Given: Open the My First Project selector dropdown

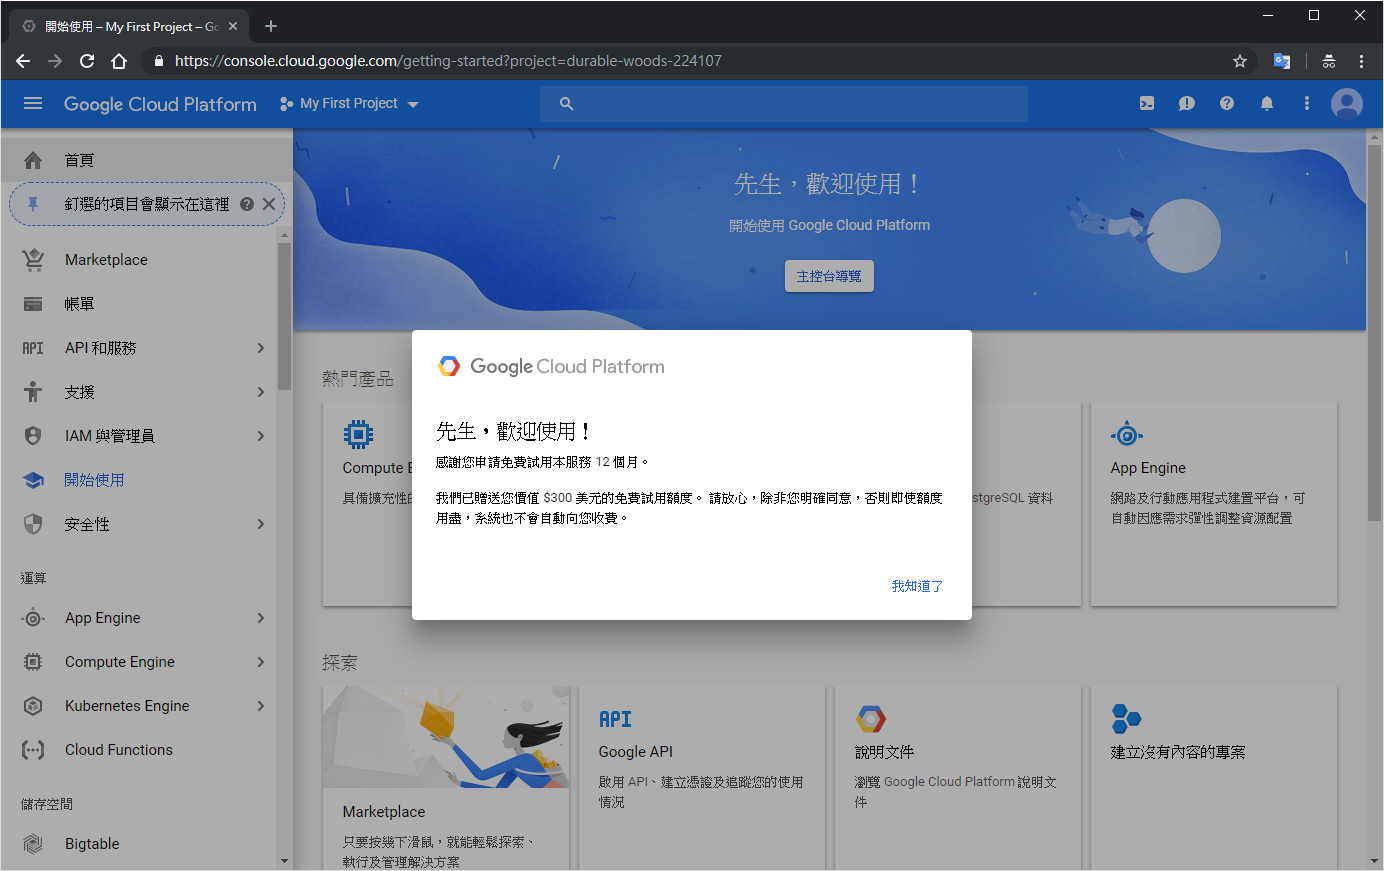Looking at the screenshot, I should [x=349, y=103].
